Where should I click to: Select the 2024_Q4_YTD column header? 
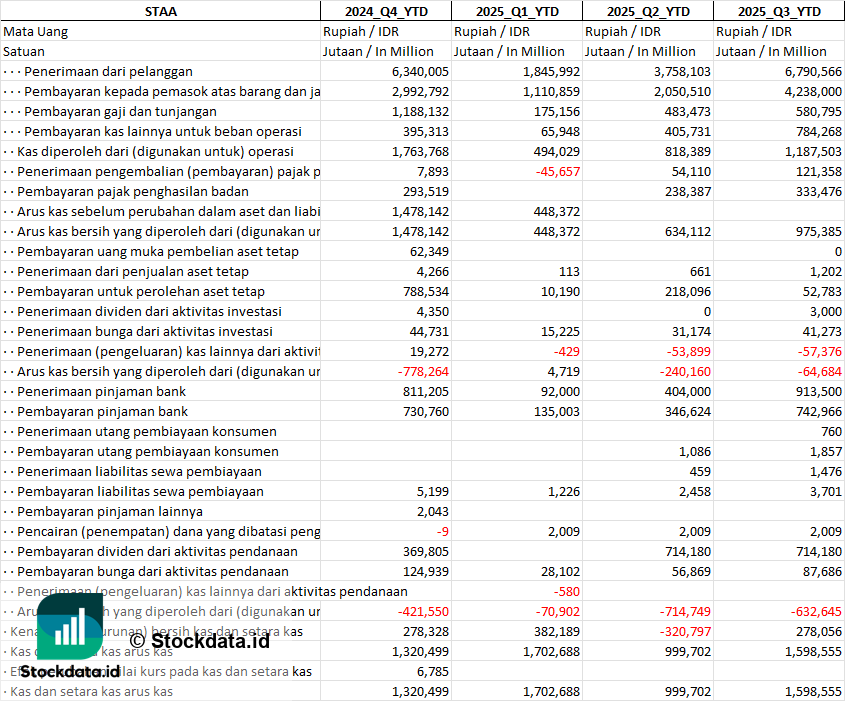pyautogui.click(x=386, y=11)
